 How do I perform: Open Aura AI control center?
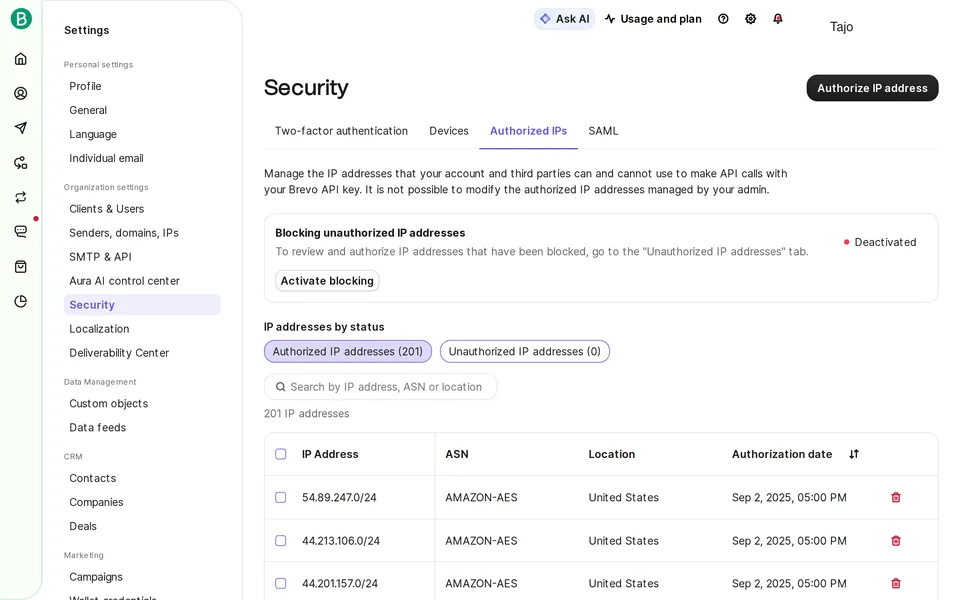[x=124, y=281]
